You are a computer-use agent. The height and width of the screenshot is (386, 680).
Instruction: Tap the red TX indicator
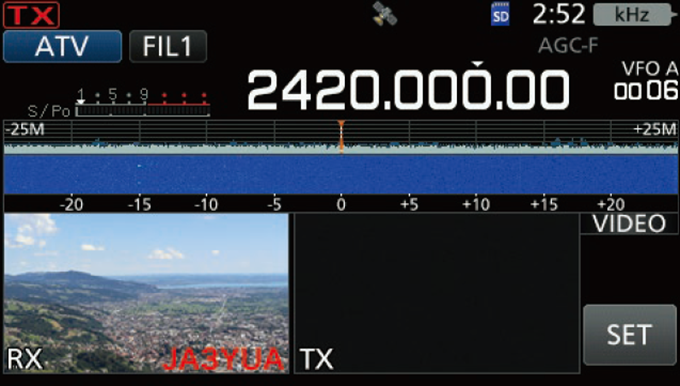[31, 15]
